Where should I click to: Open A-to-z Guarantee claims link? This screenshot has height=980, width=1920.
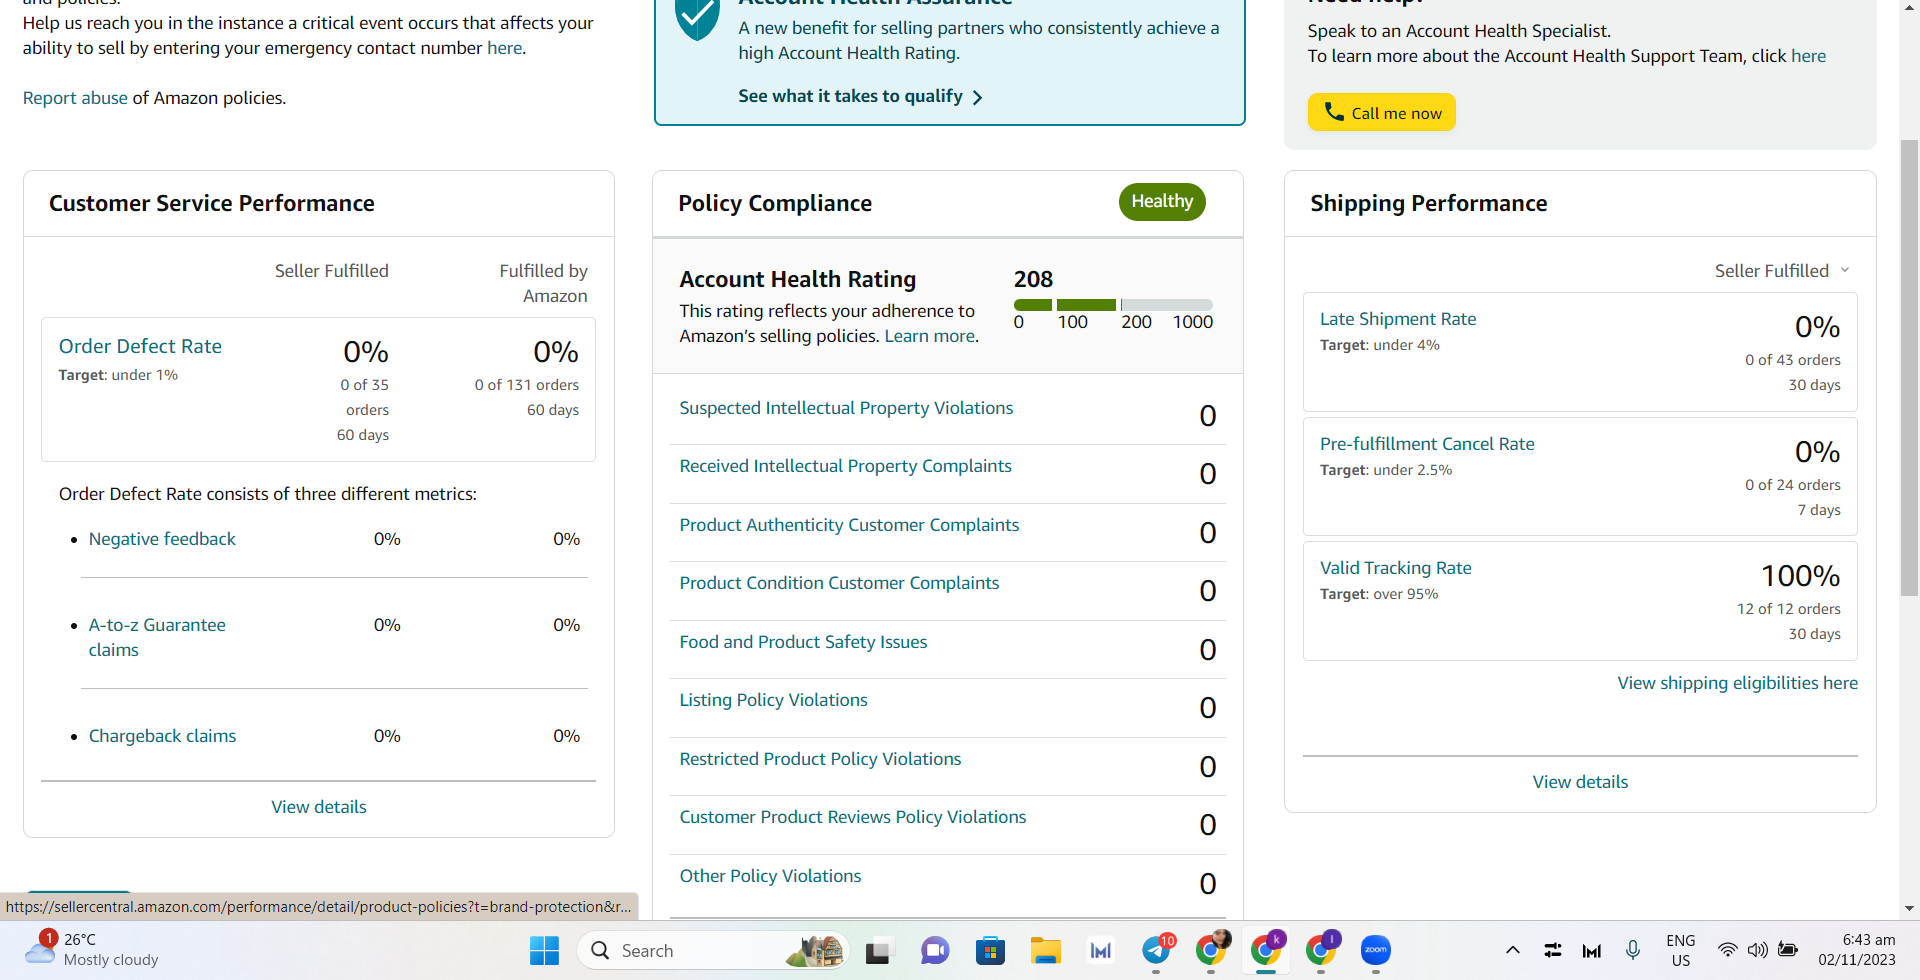coord(157,637)
